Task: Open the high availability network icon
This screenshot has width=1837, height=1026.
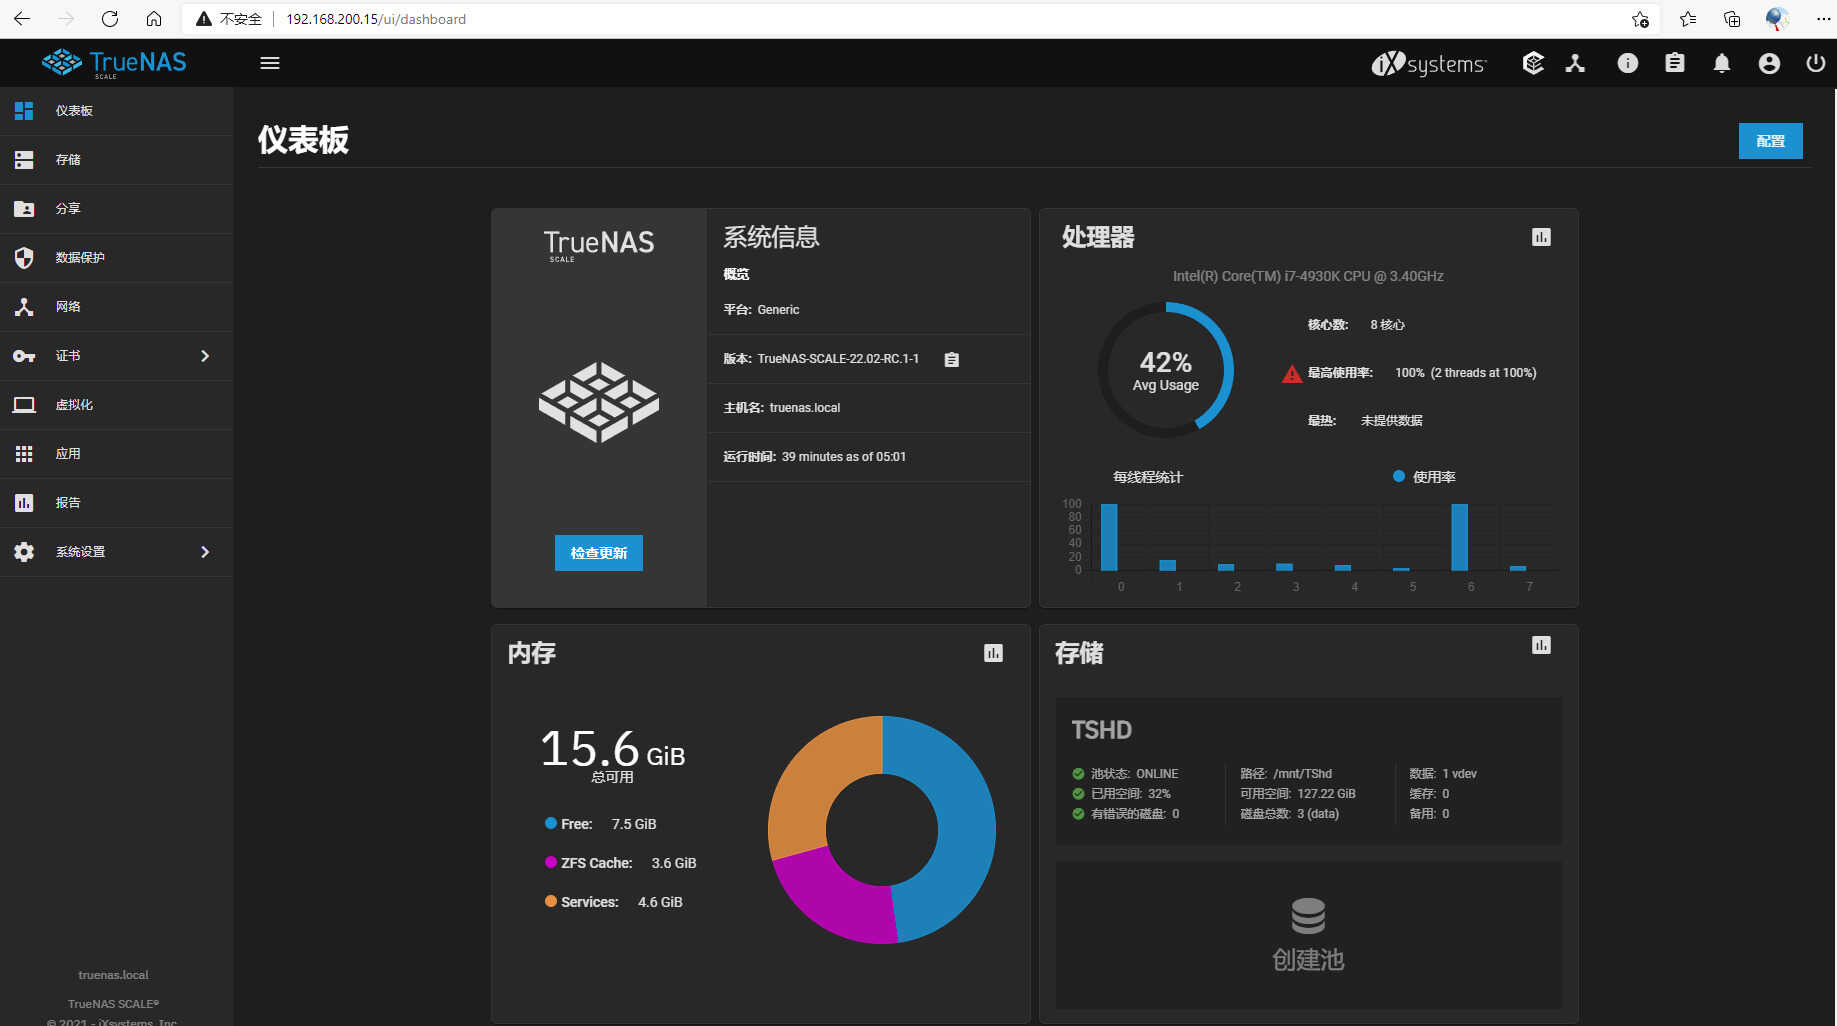Action: [1576, 63]
